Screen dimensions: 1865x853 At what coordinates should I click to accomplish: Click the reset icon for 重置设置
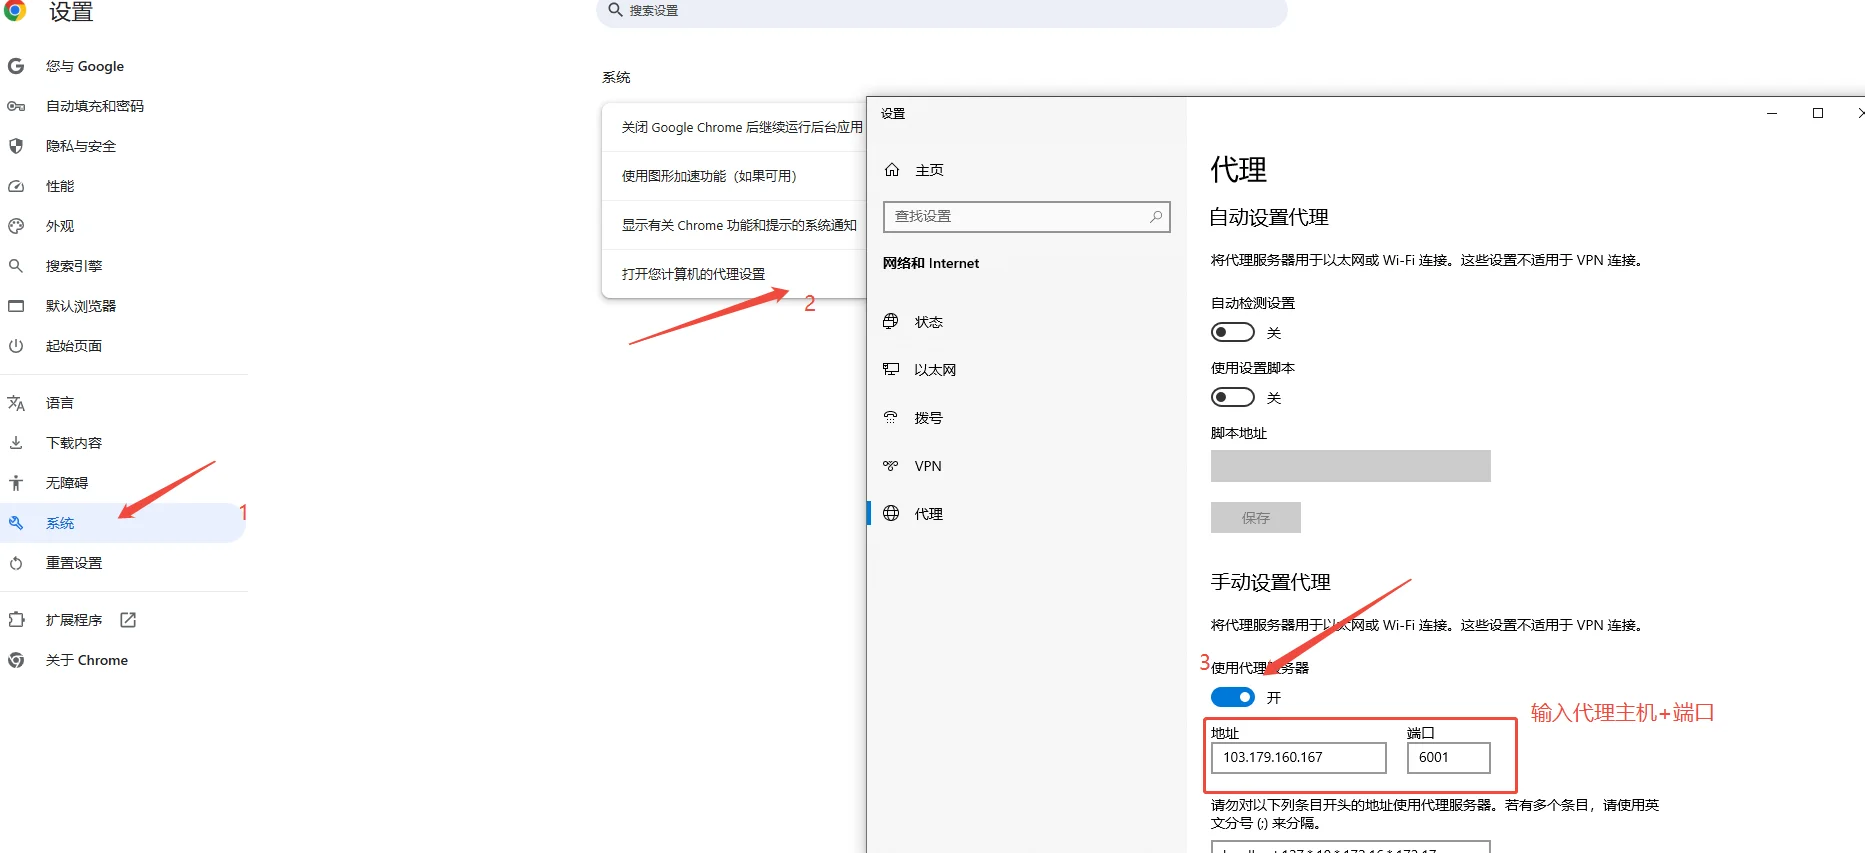pos(16,563)
